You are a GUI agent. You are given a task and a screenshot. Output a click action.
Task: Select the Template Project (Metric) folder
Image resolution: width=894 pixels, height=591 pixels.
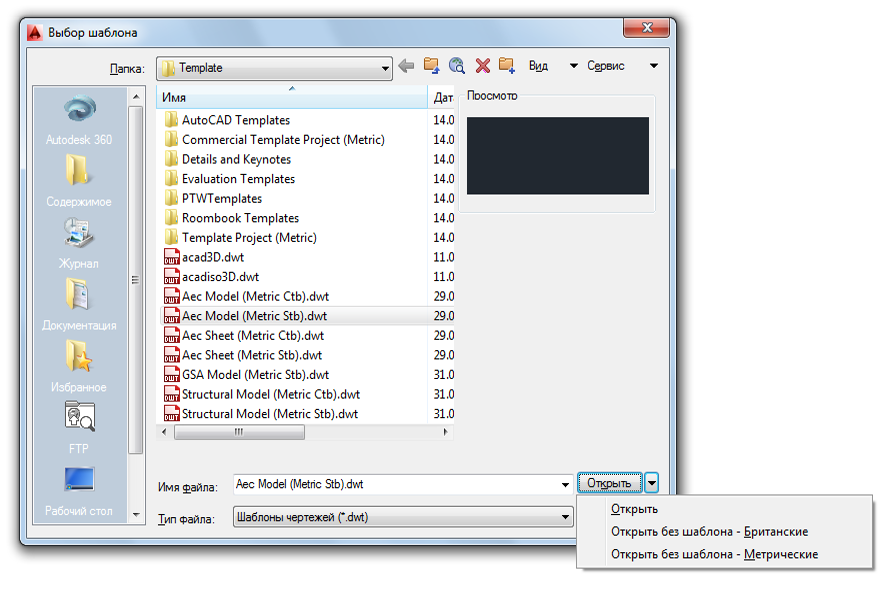click(241, 238)
